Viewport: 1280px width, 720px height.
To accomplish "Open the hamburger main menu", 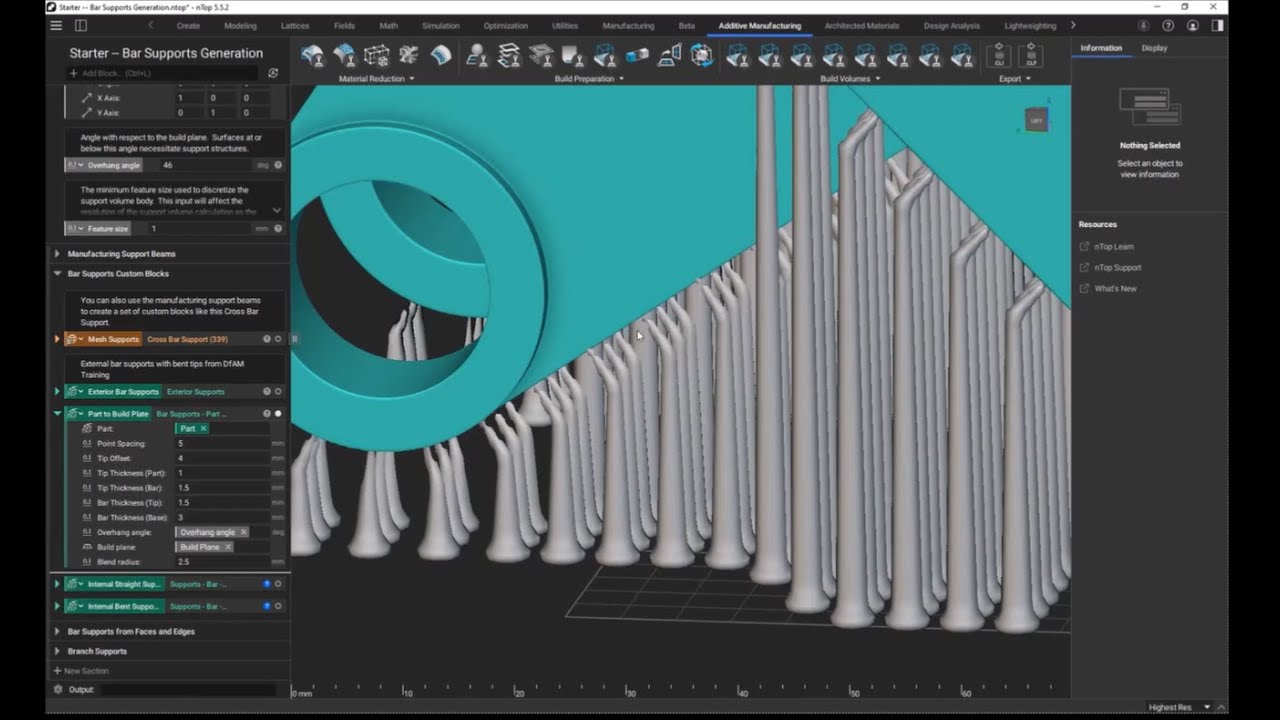I will [x=56, y=25].
